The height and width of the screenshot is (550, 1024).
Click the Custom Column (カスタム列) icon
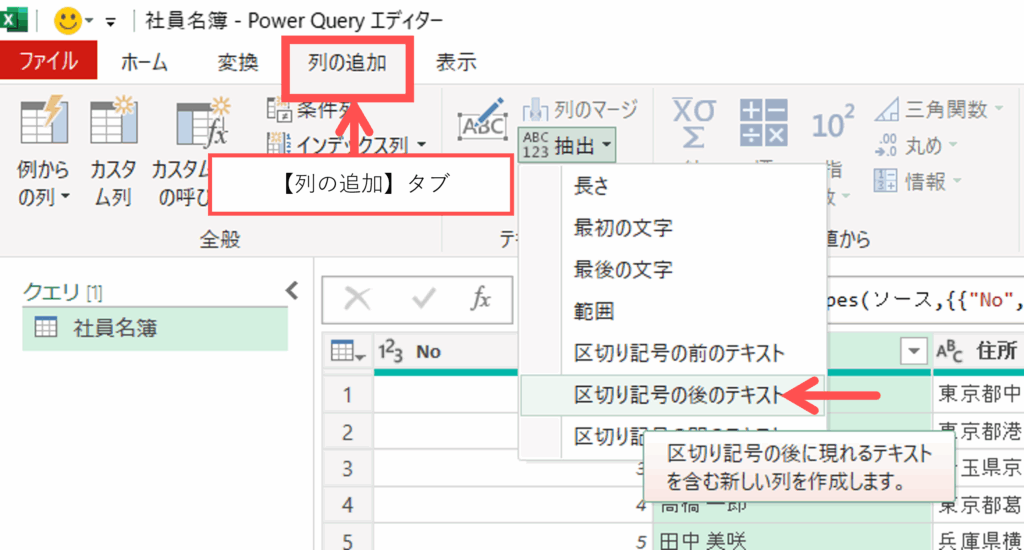111,125
